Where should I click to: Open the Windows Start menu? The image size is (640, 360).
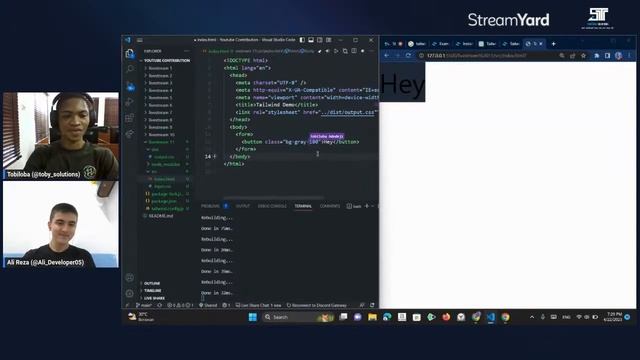pyautogui.click(x=253, y=317)
